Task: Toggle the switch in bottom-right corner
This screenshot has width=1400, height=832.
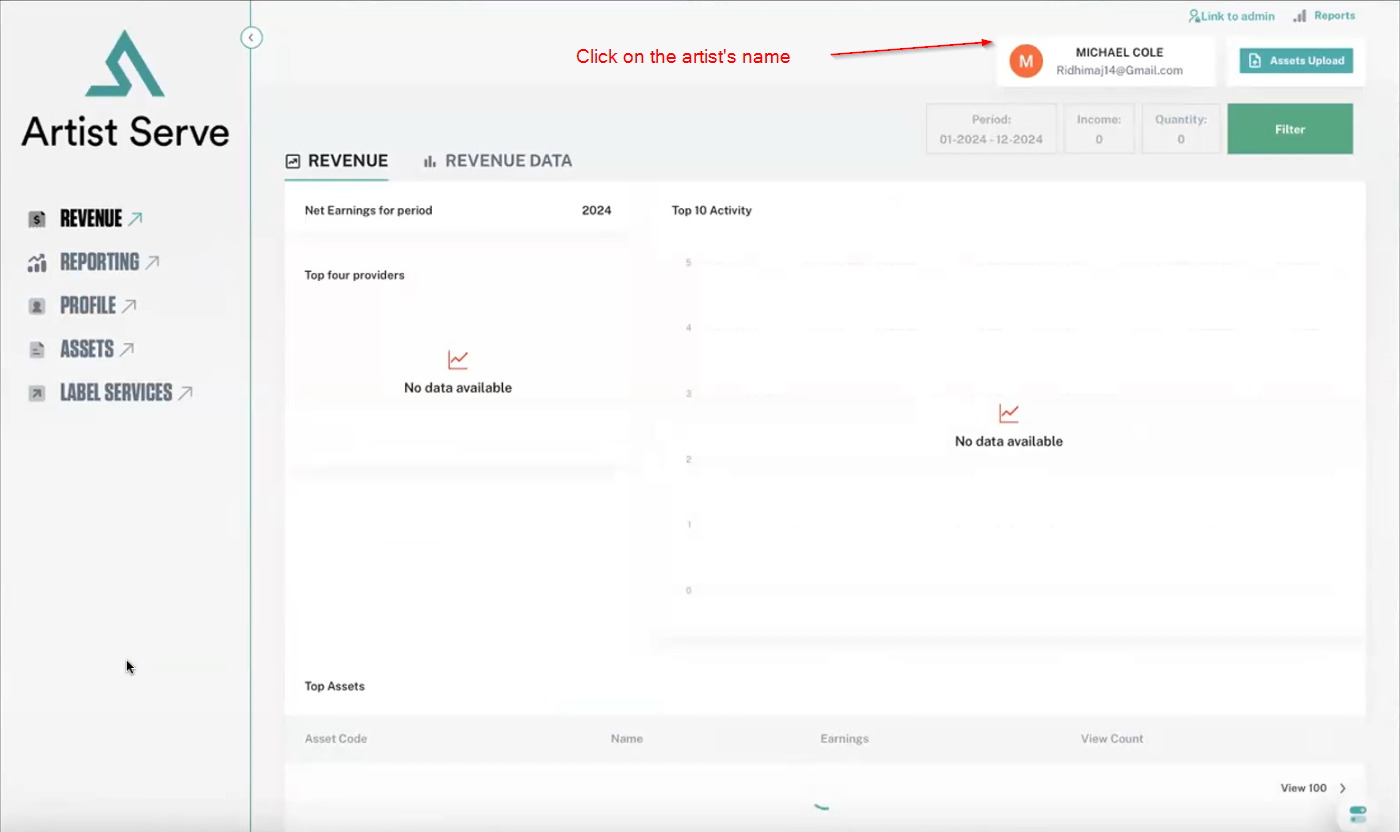Action: click(1357, 814)
